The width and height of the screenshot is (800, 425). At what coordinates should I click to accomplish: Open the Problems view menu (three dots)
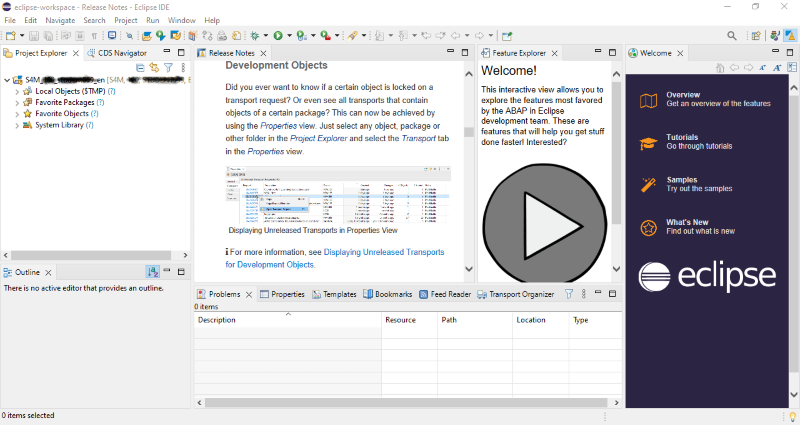[x=584, y=294]
